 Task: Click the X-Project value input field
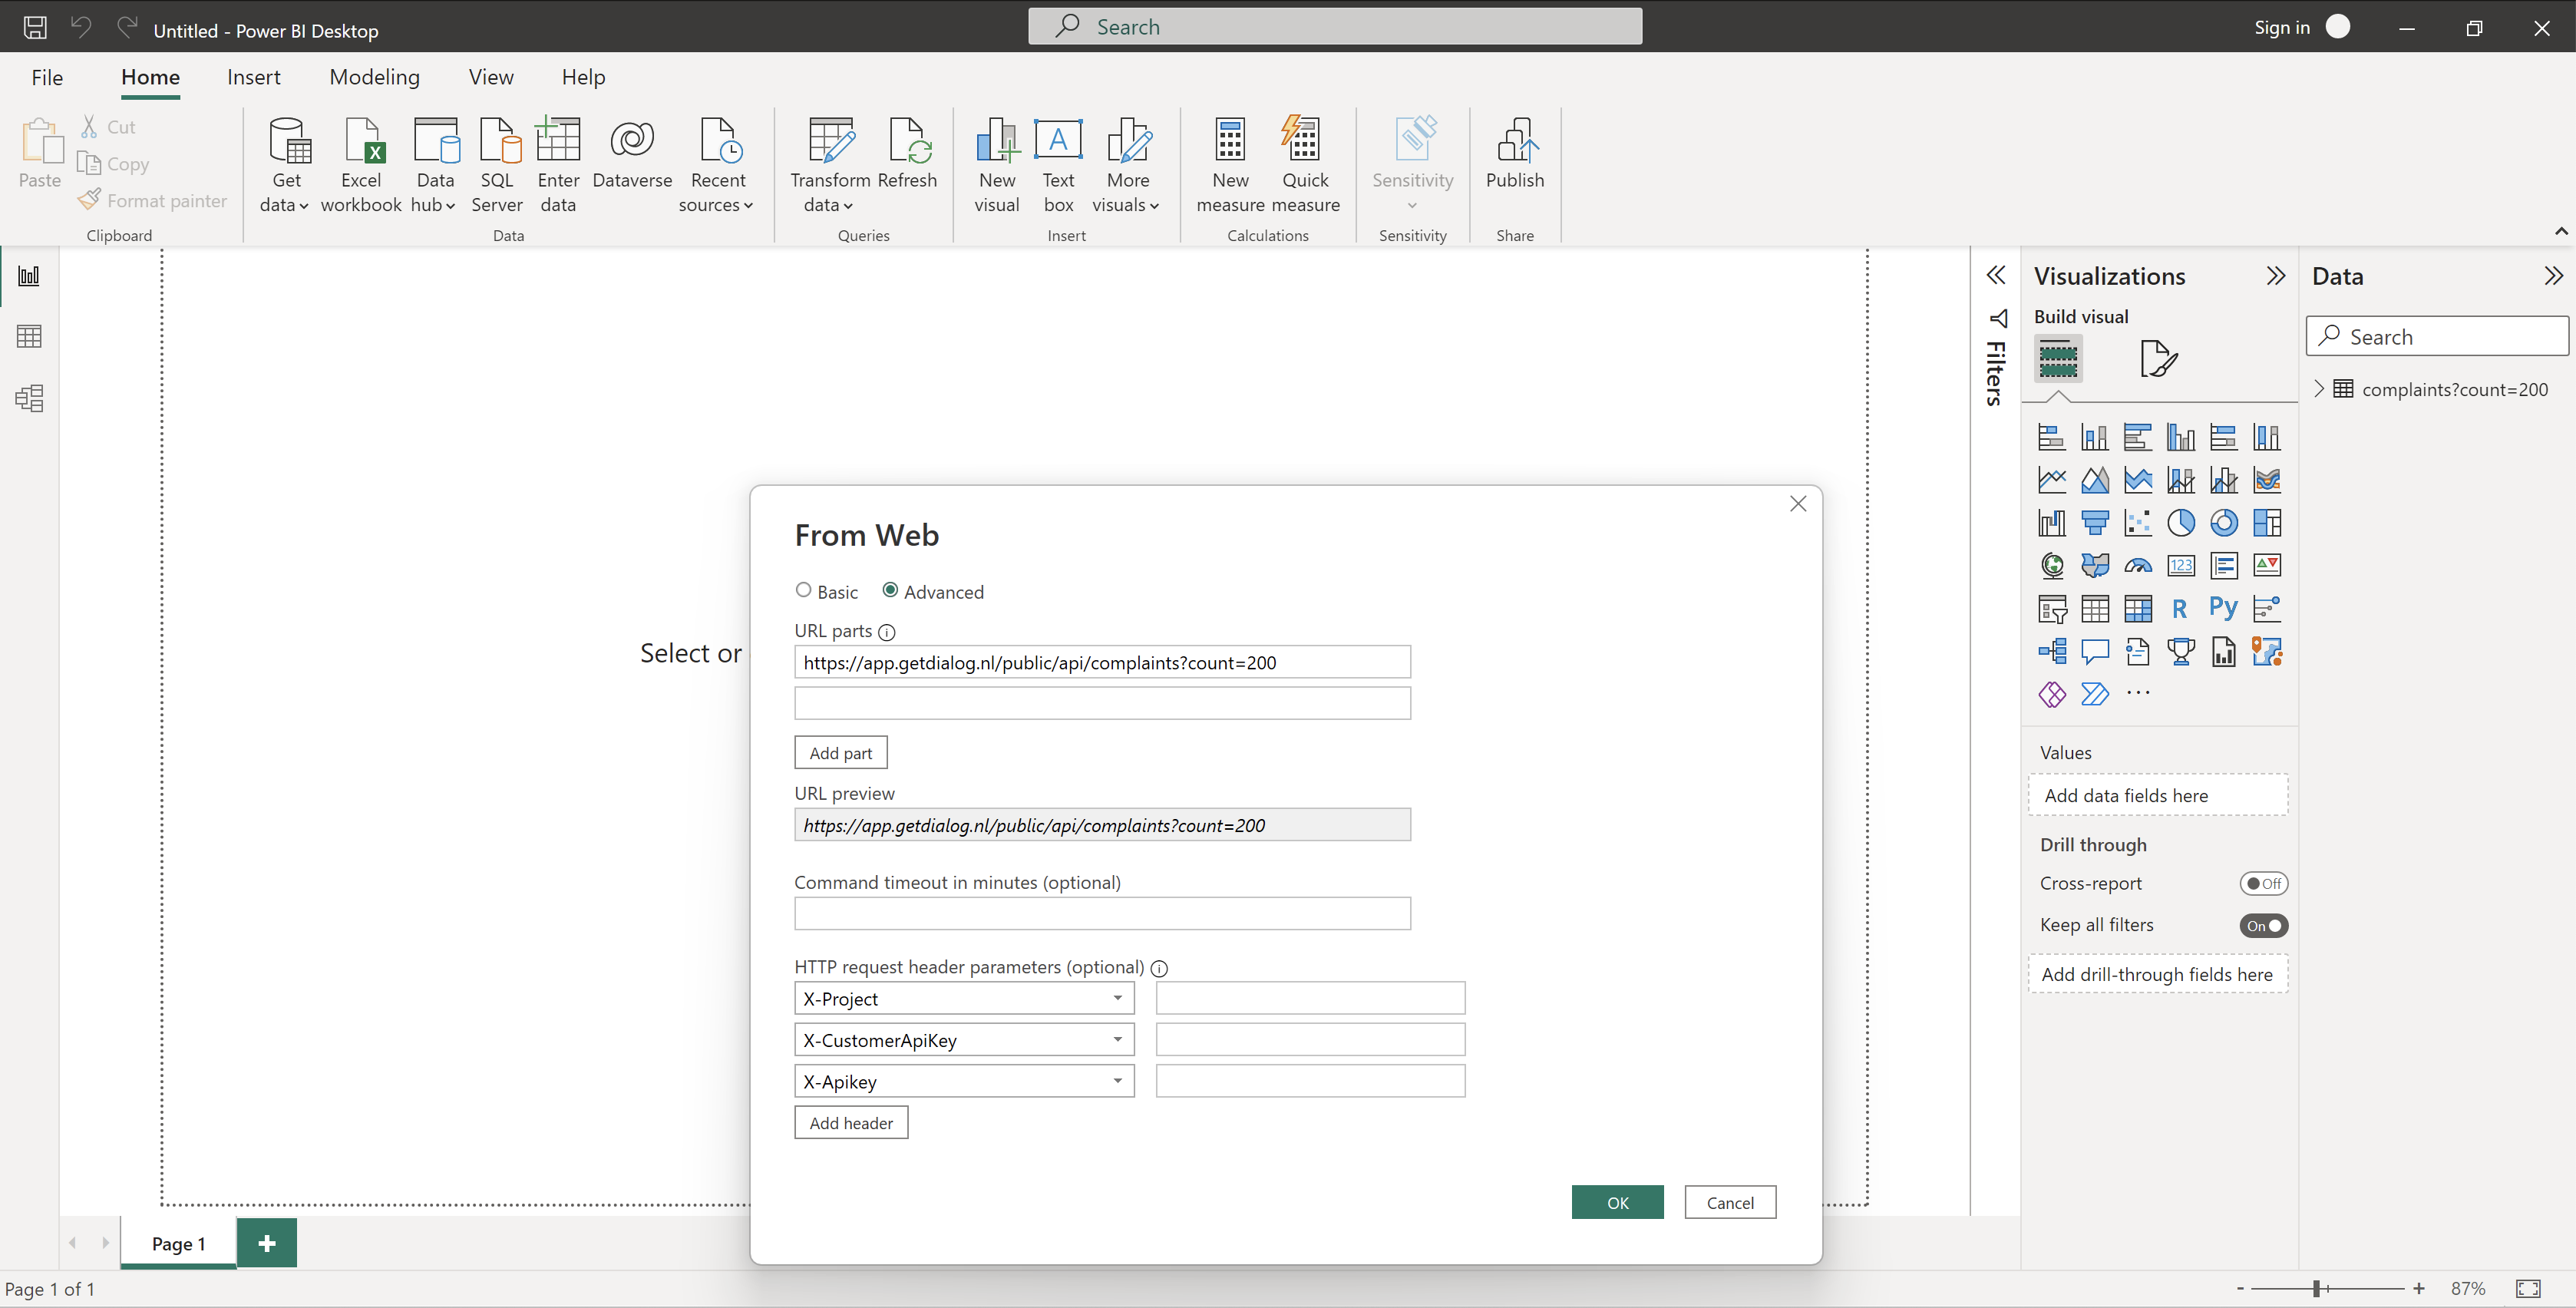pos(1310,998)
